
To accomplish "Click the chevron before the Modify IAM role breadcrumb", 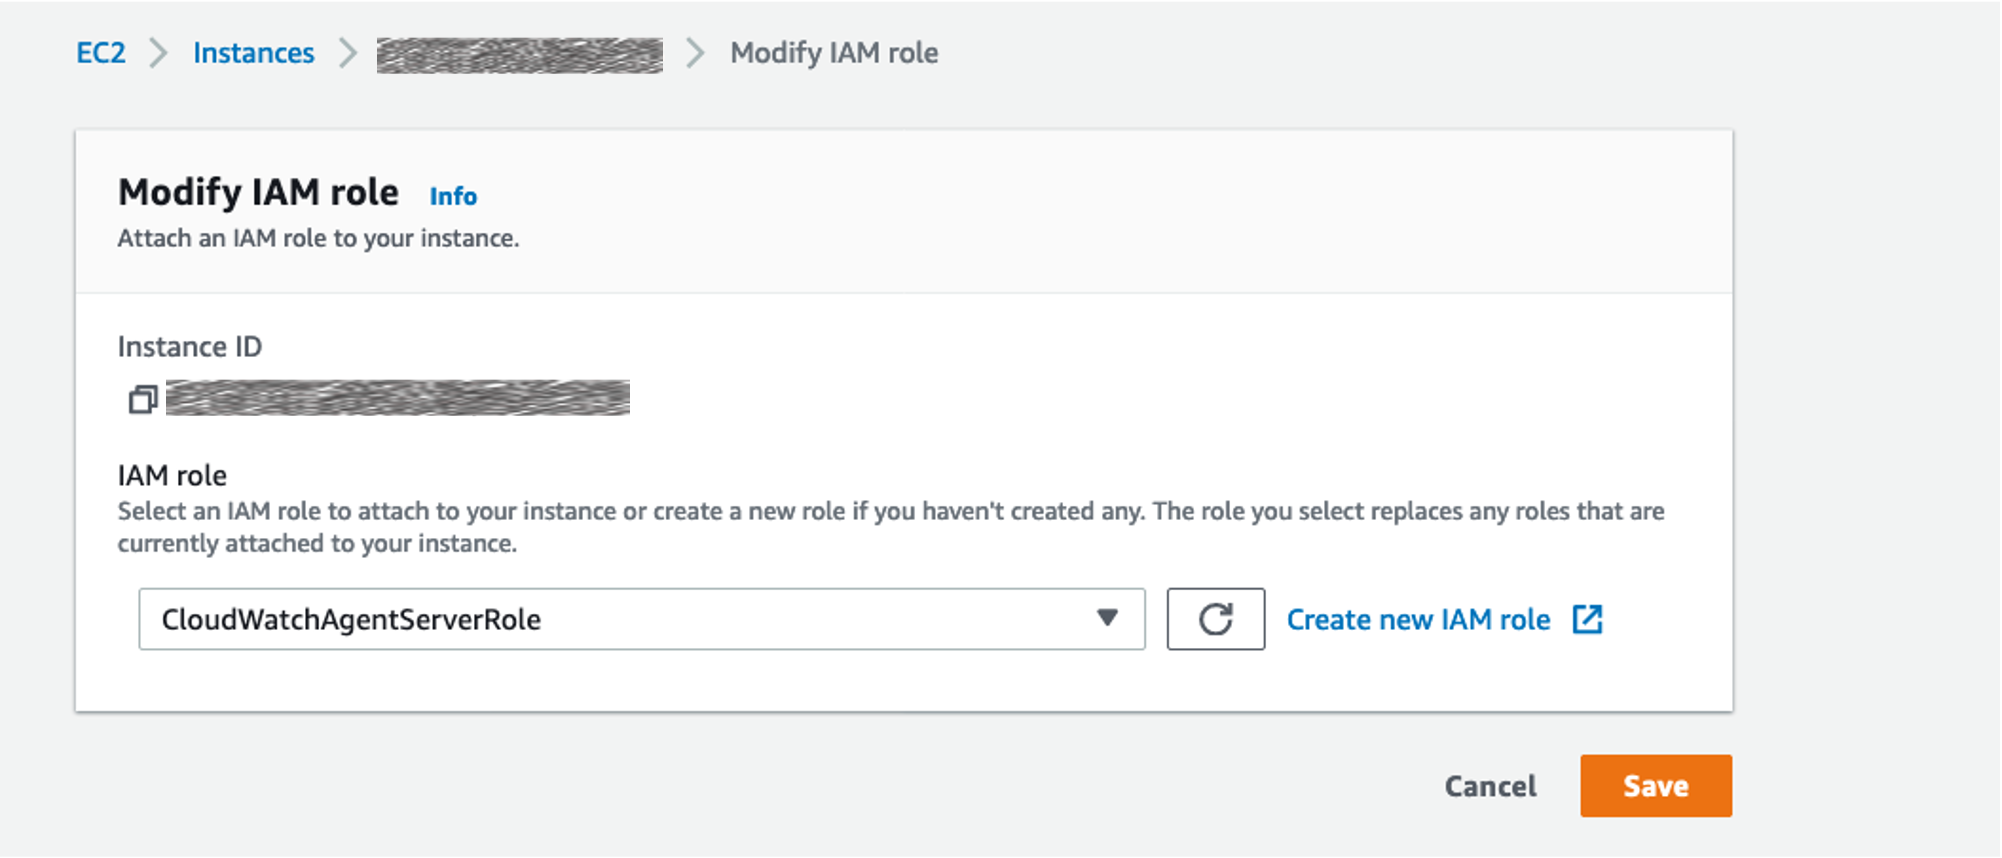I will pos(695,53).
